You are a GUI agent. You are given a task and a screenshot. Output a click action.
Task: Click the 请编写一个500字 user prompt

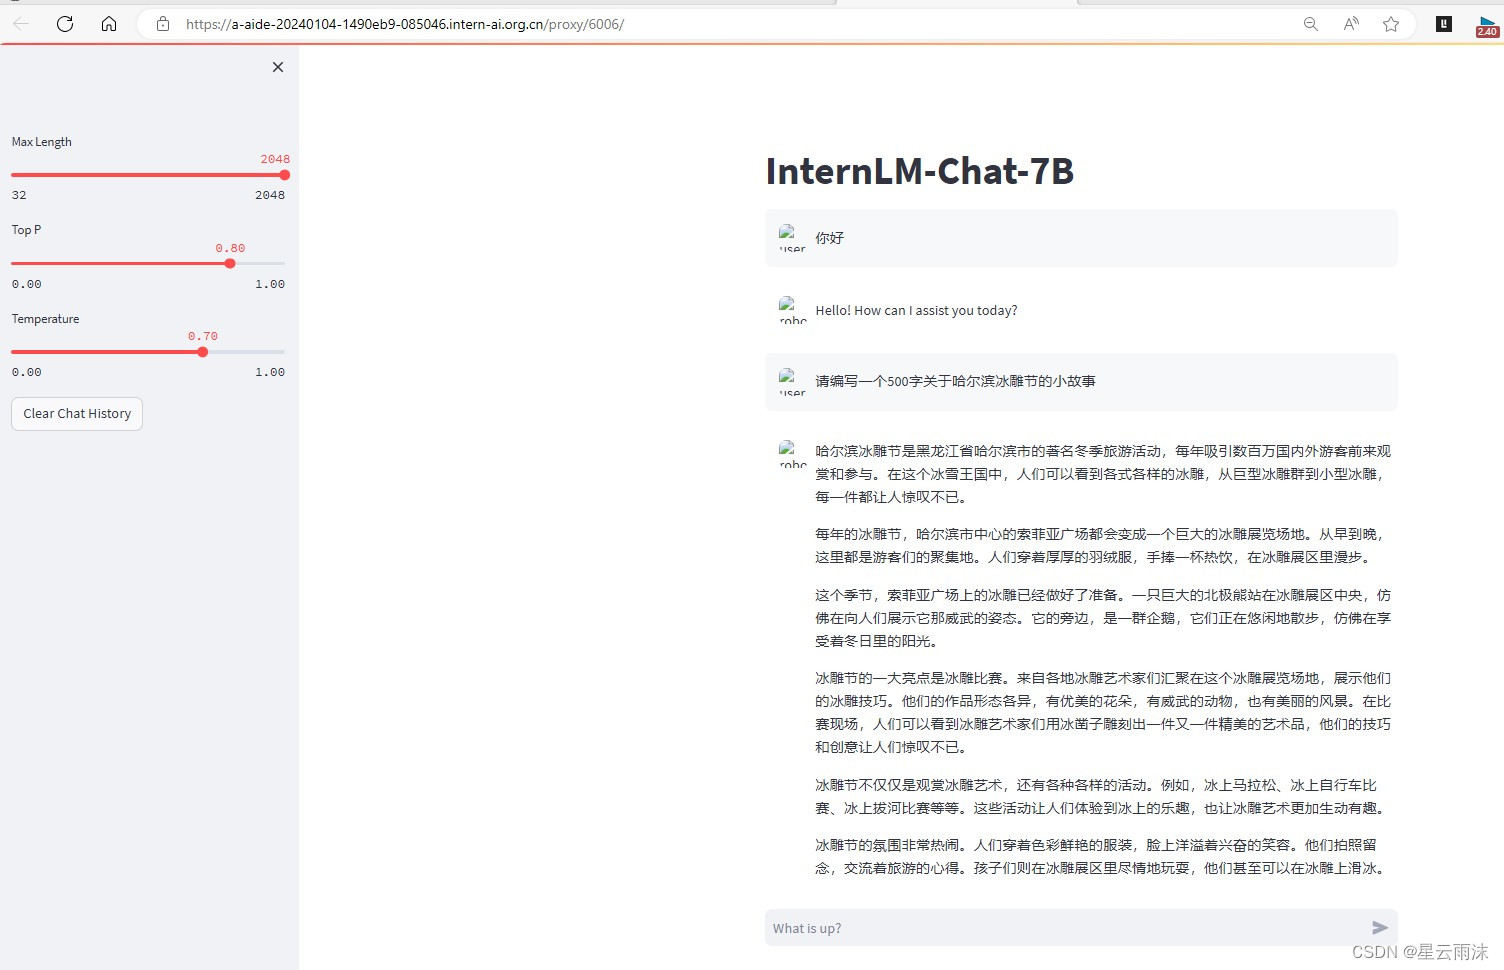[955, 381]
